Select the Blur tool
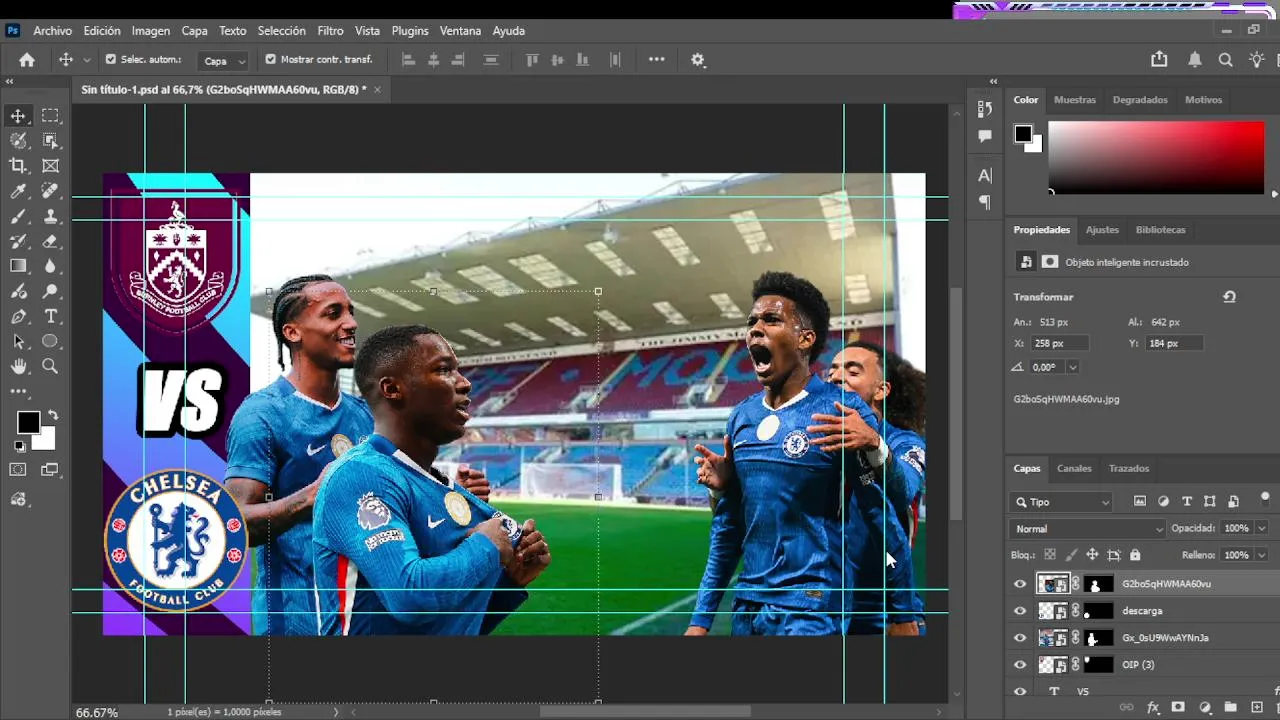The image size is (1280, 720). [x=50, y=266]
